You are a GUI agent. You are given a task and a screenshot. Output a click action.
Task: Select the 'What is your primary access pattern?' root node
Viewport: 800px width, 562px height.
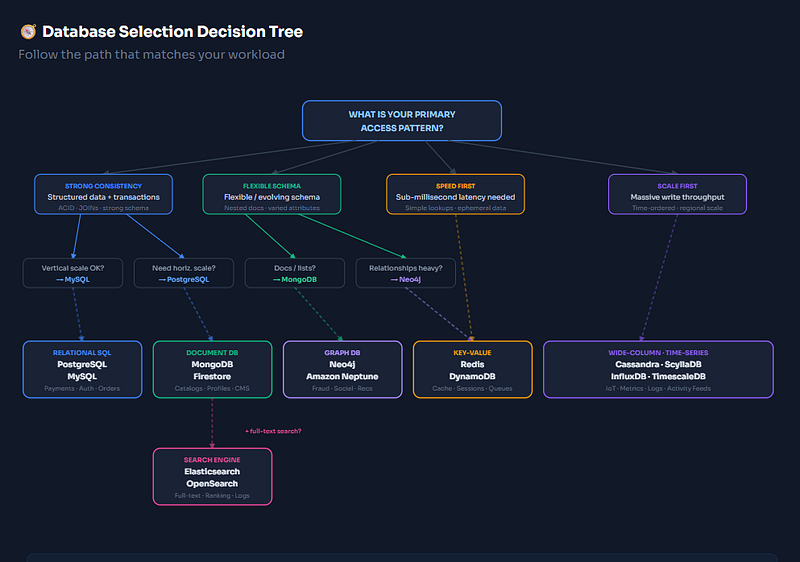click(x=402, y=121)
